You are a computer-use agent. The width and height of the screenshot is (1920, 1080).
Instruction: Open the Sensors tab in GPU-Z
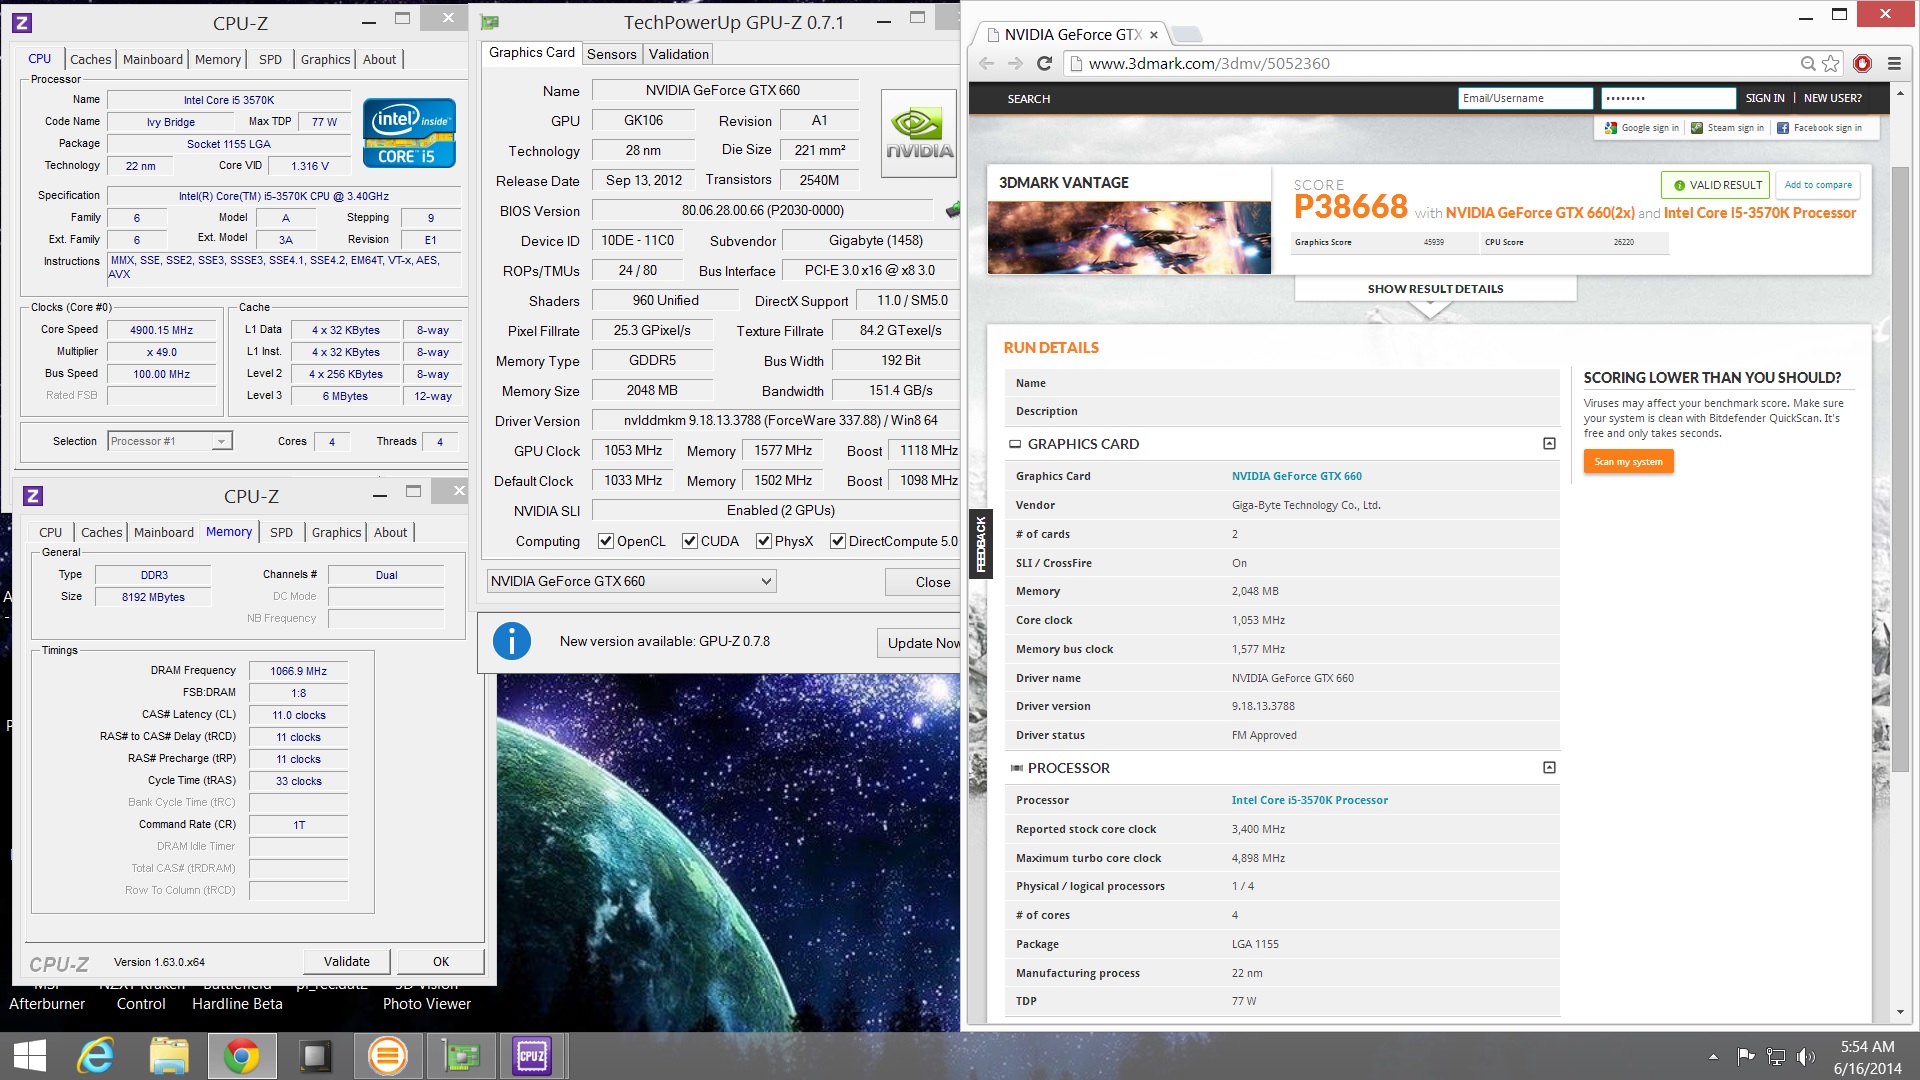click(x=611, y=54)
